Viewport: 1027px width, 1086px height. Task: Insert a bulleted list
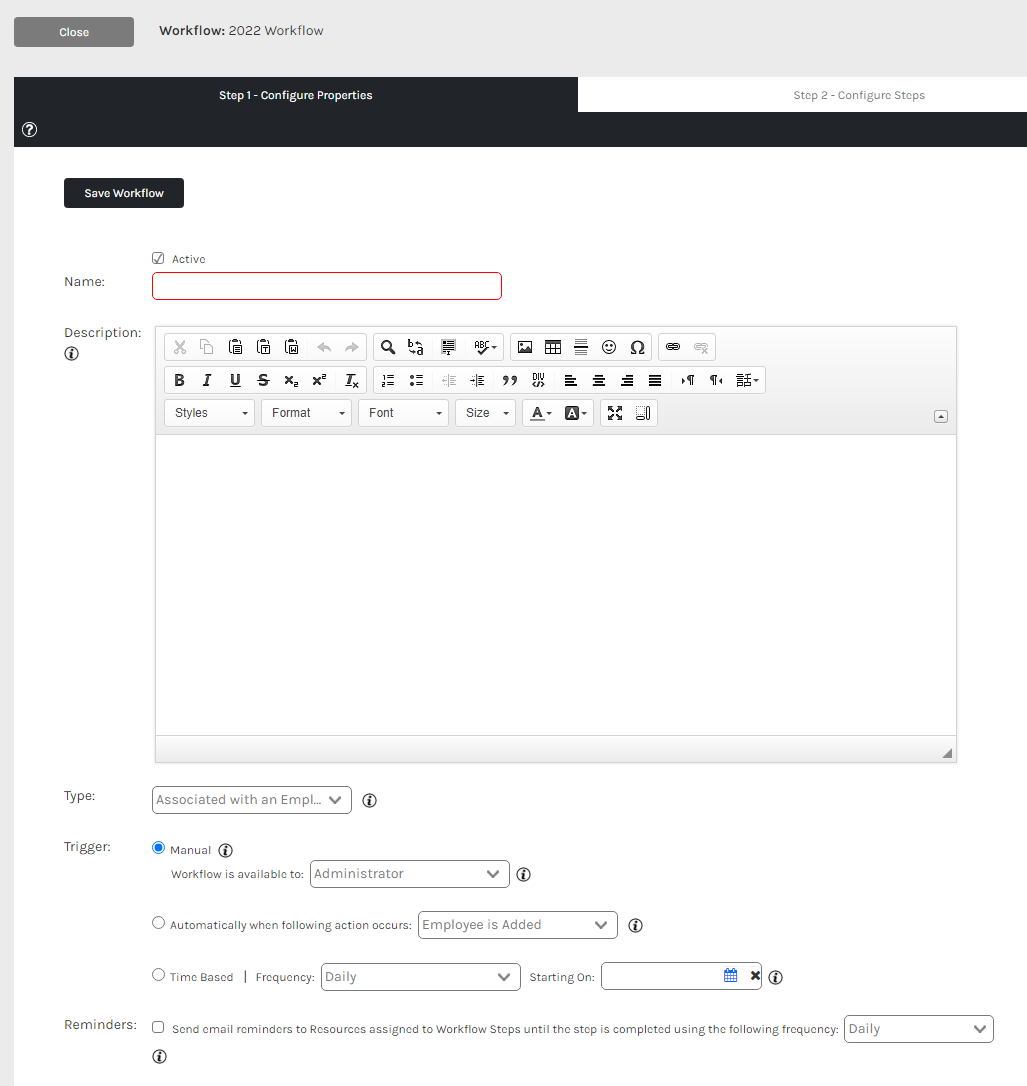pyautogui.click(x=416, y=380)
